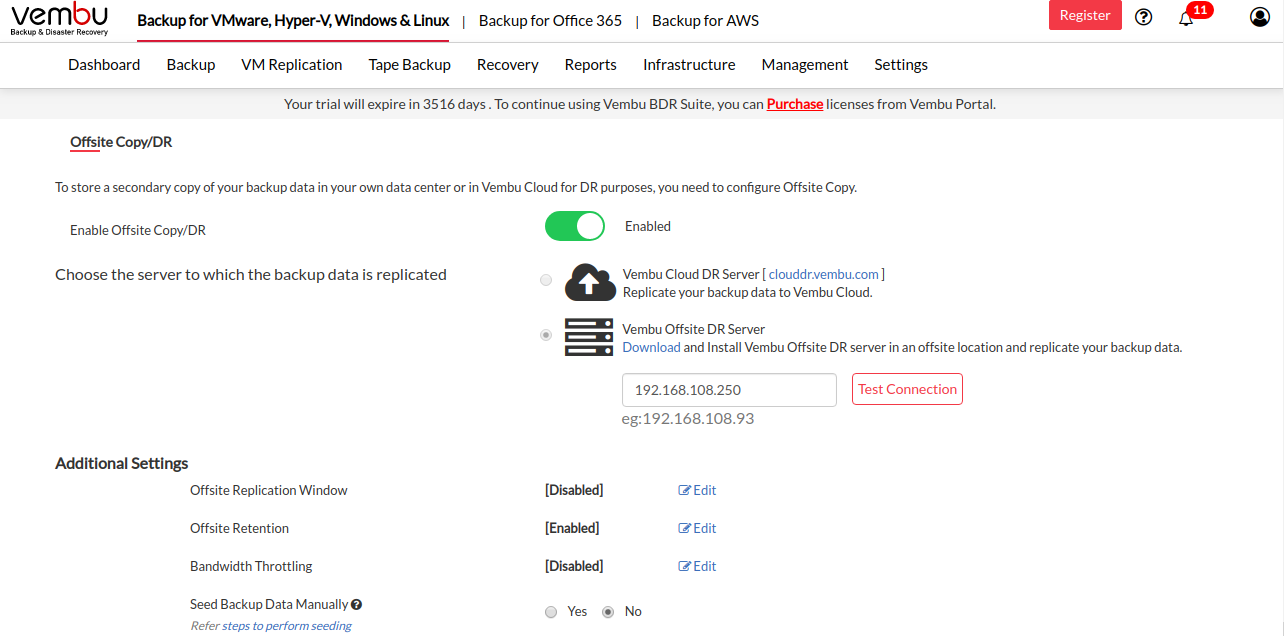Open the Settings menu
This screenshot has width=1284, height=636.
tap(901, 65)
